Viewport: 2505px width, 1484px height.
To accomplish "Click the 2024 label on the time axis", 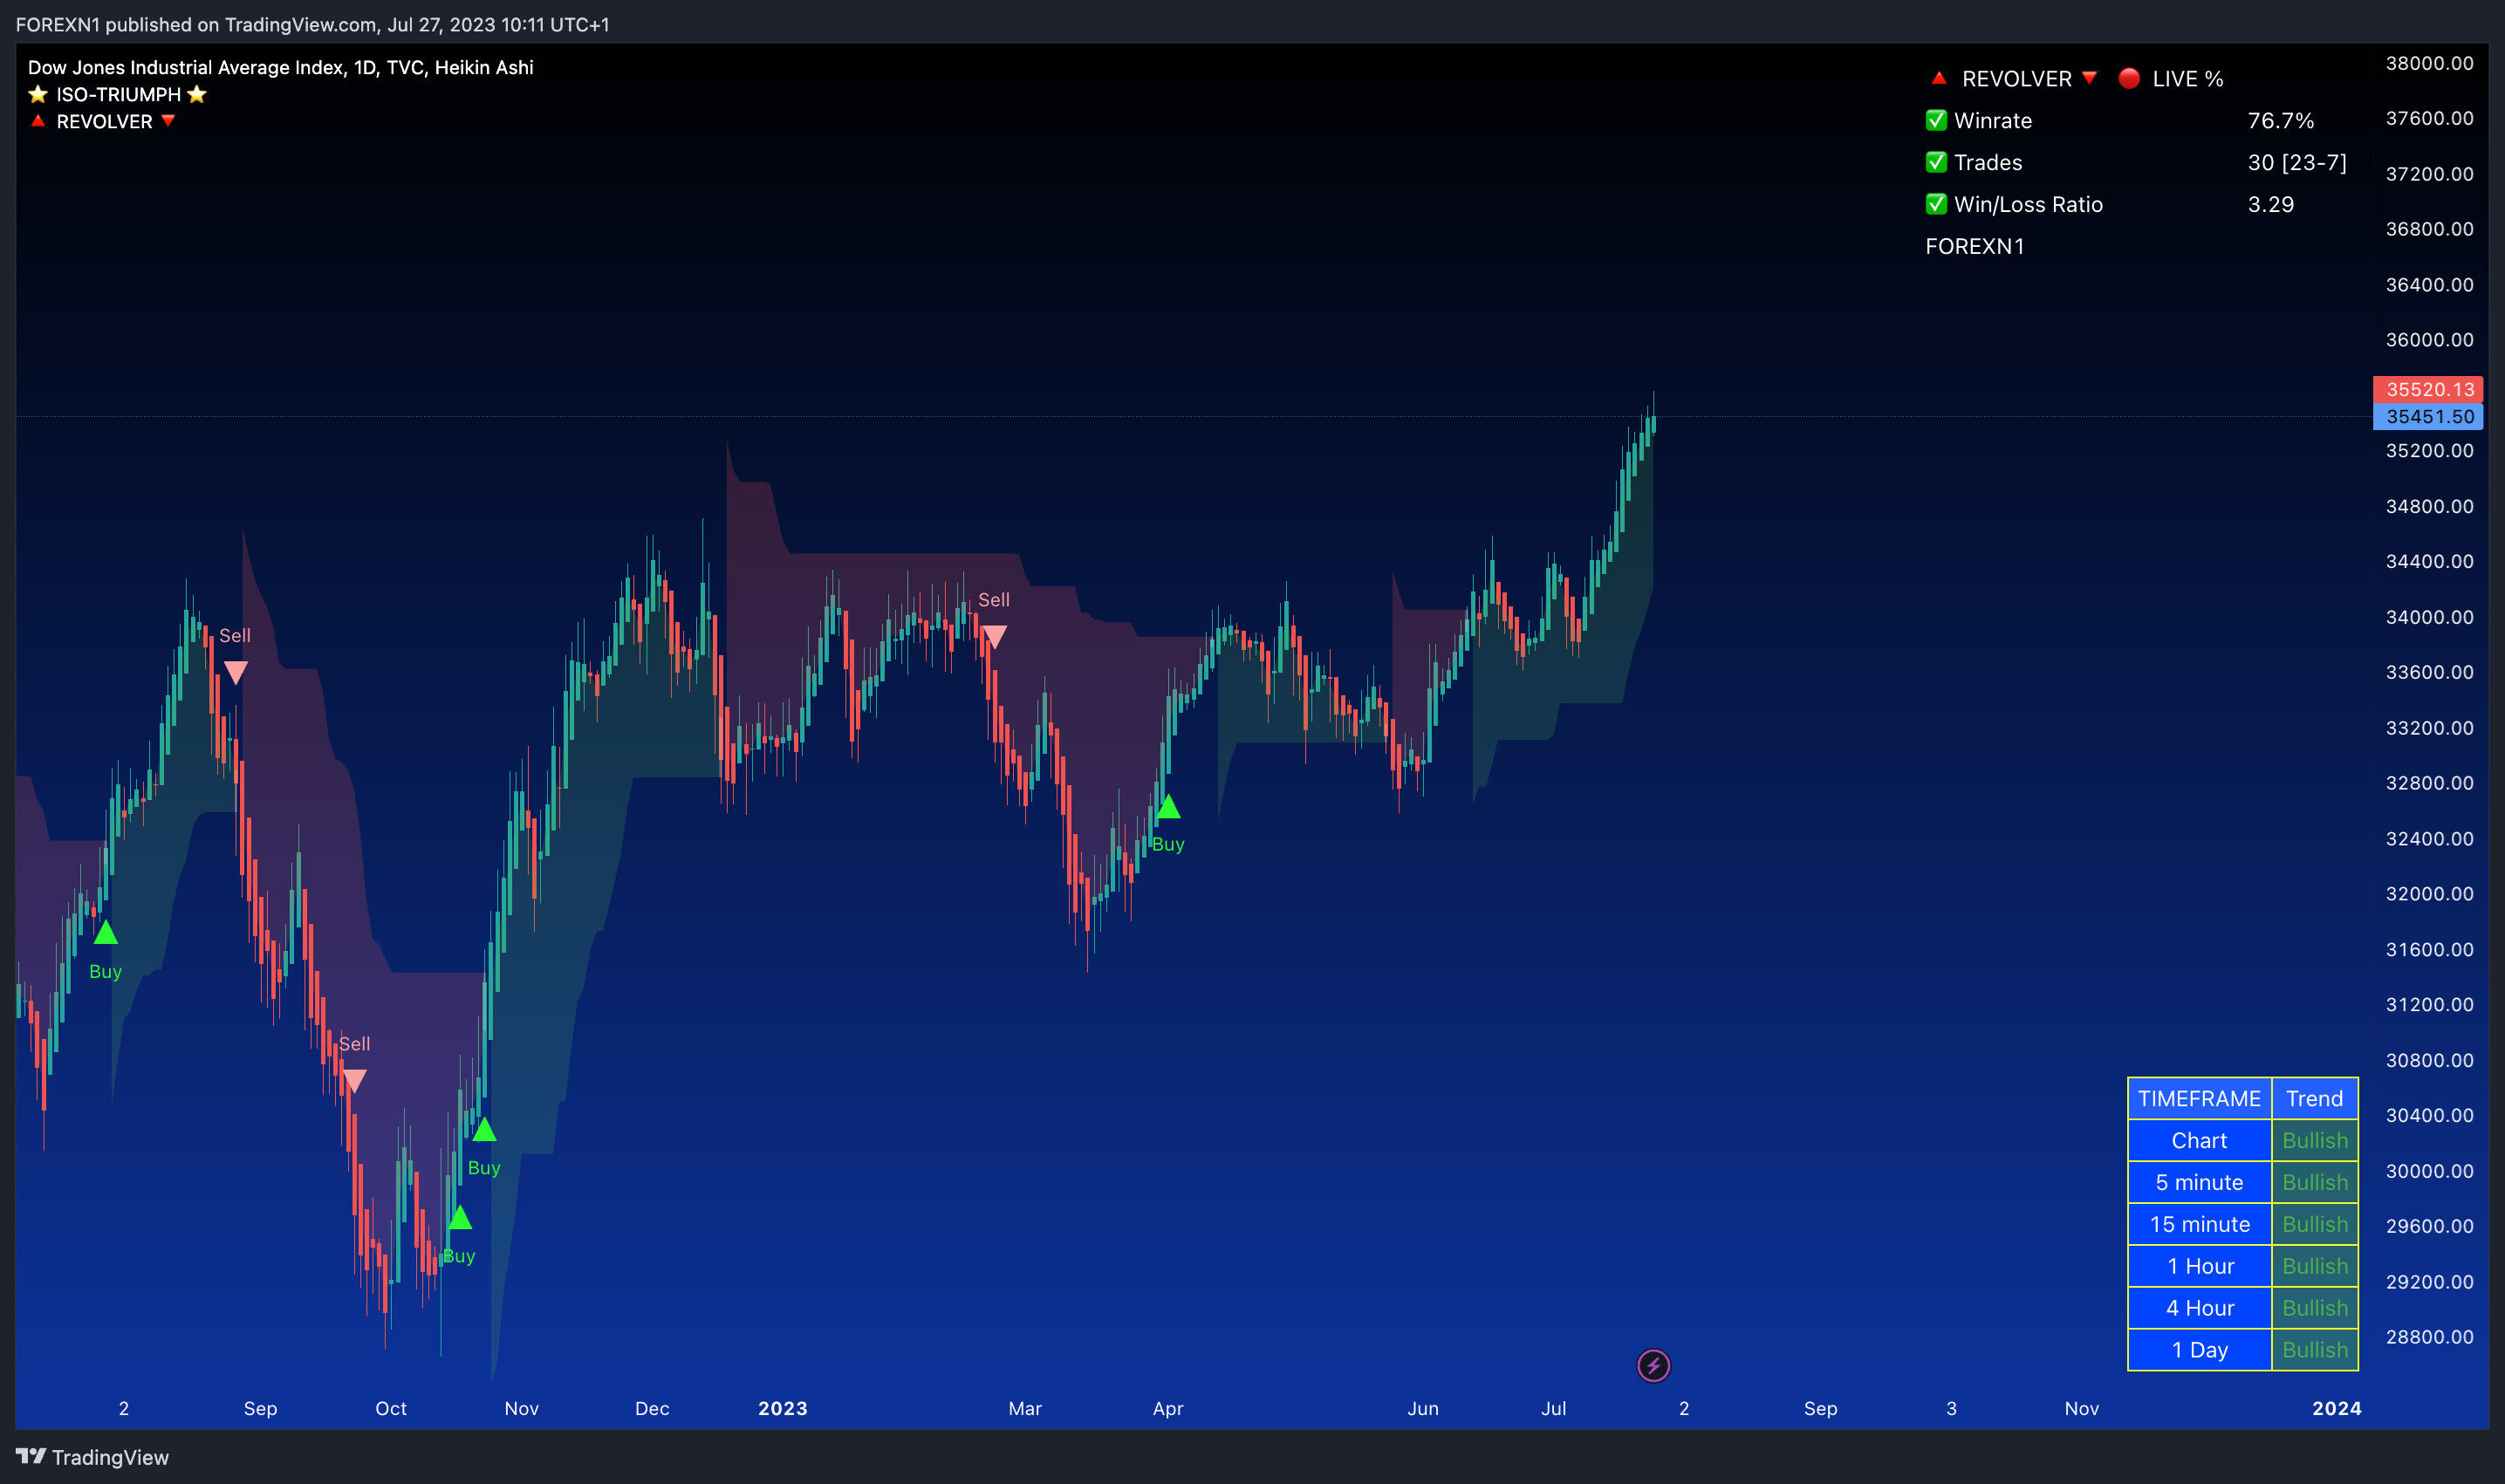I will point(2337,1409).
